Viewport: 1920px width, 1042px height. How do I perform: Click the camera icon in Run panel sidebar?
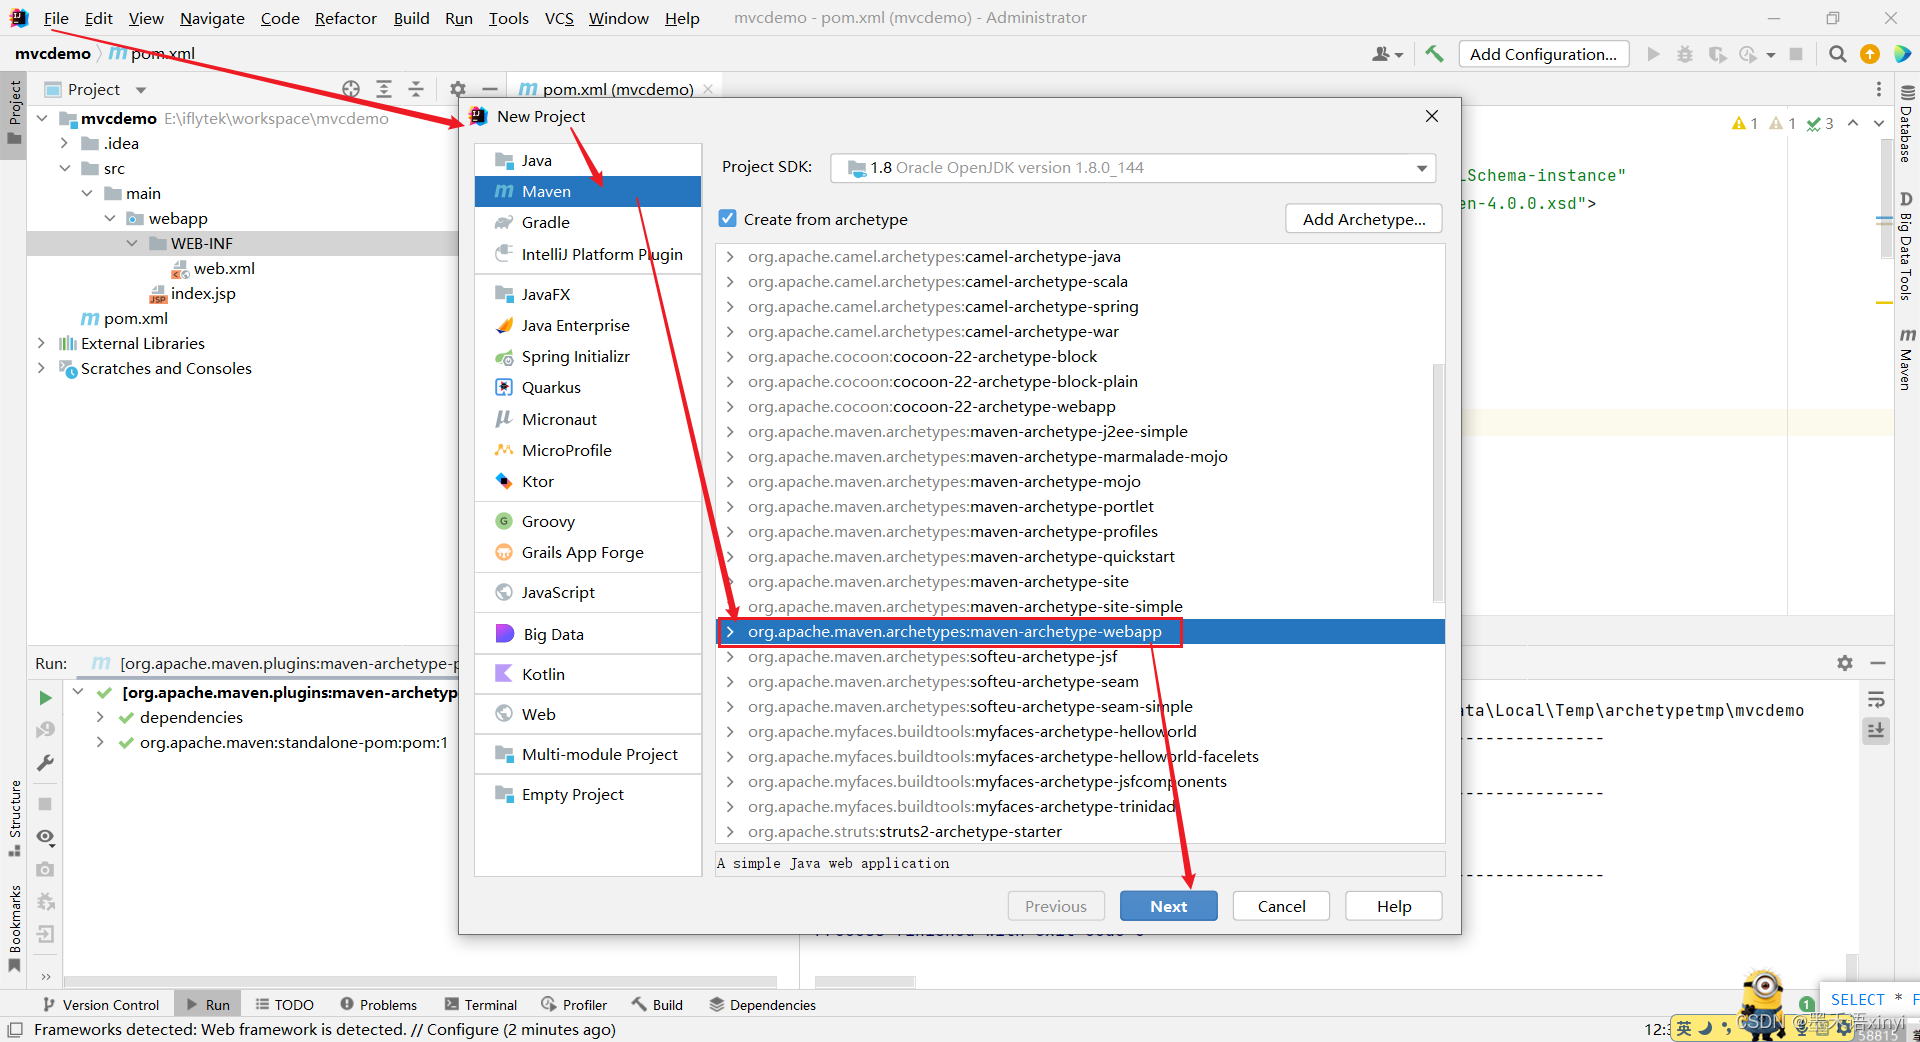pos(45,870)
